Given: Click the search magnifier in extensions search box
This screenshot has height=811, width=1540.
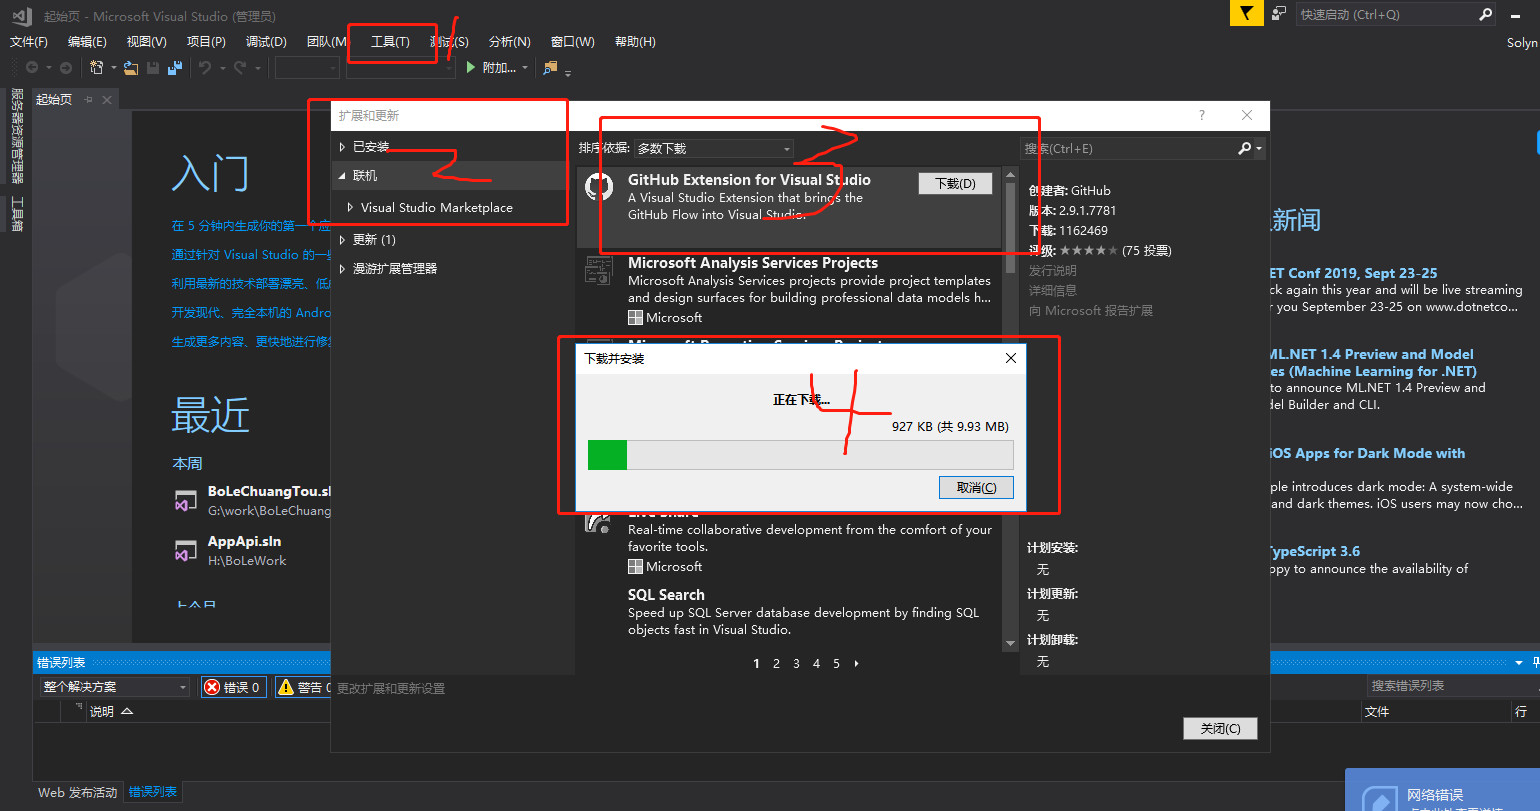Looking at the screenshot, I should (x=1245, y=148).
